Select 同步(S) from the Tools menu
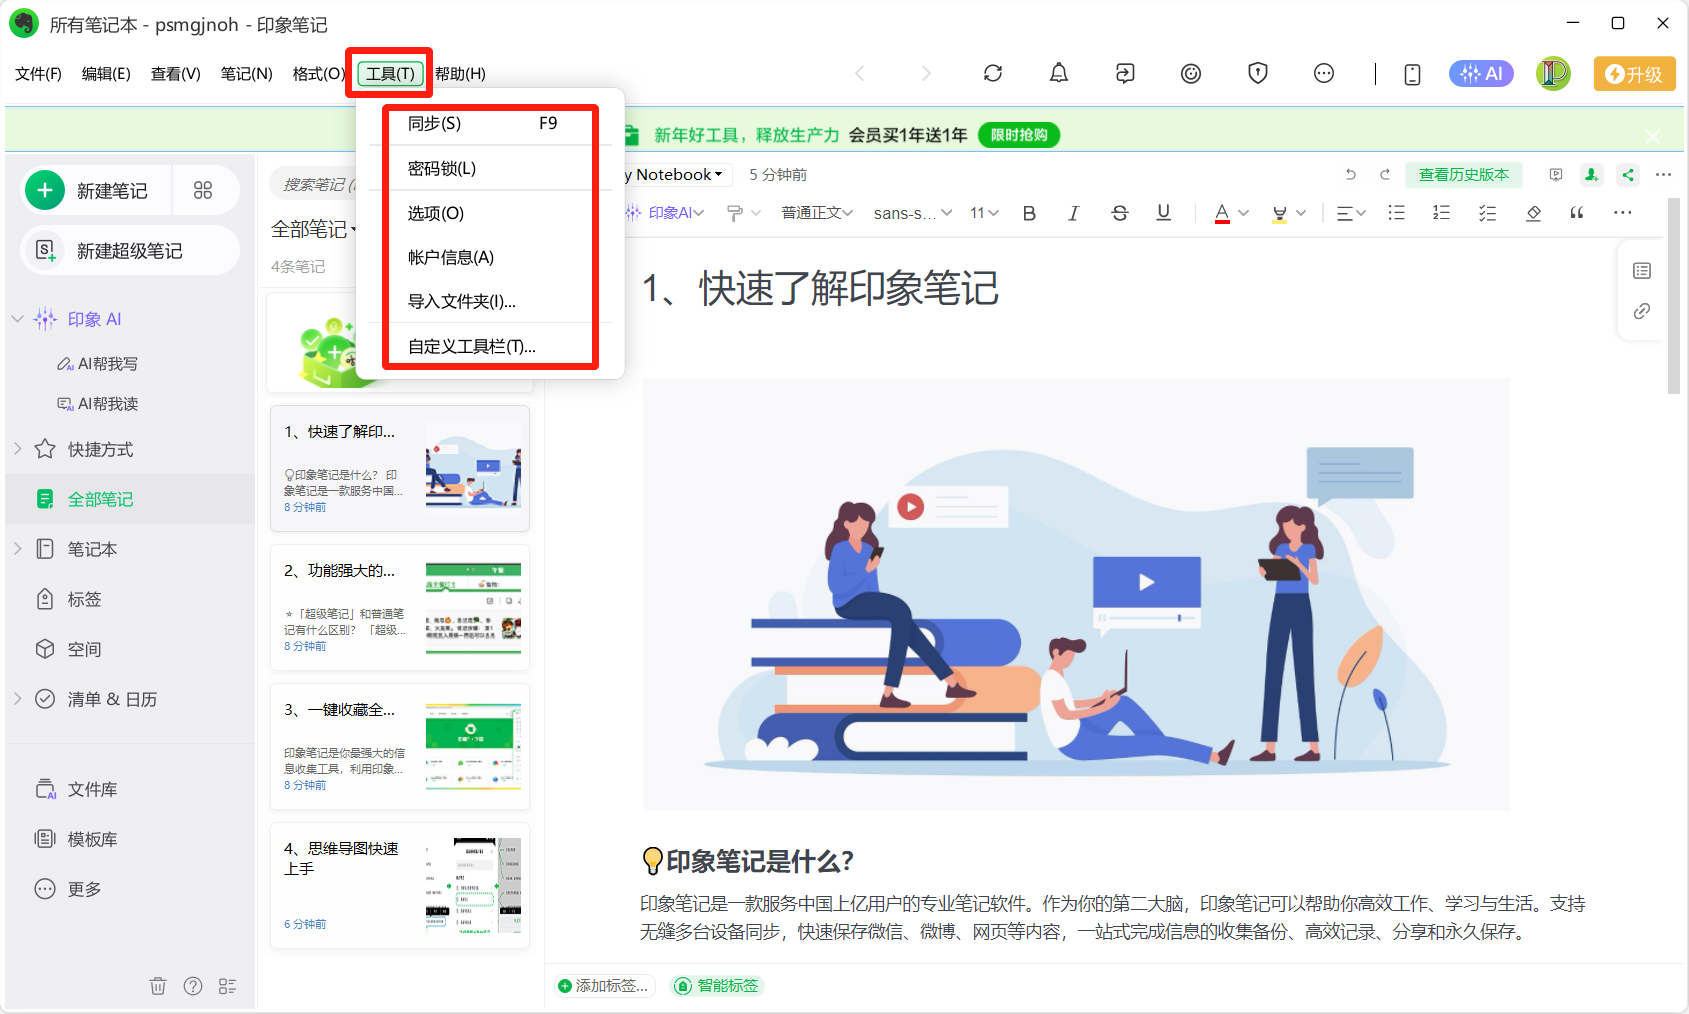Viewport: 1689px width, 1014px height. pyautogui.click(x=490, y=123)
